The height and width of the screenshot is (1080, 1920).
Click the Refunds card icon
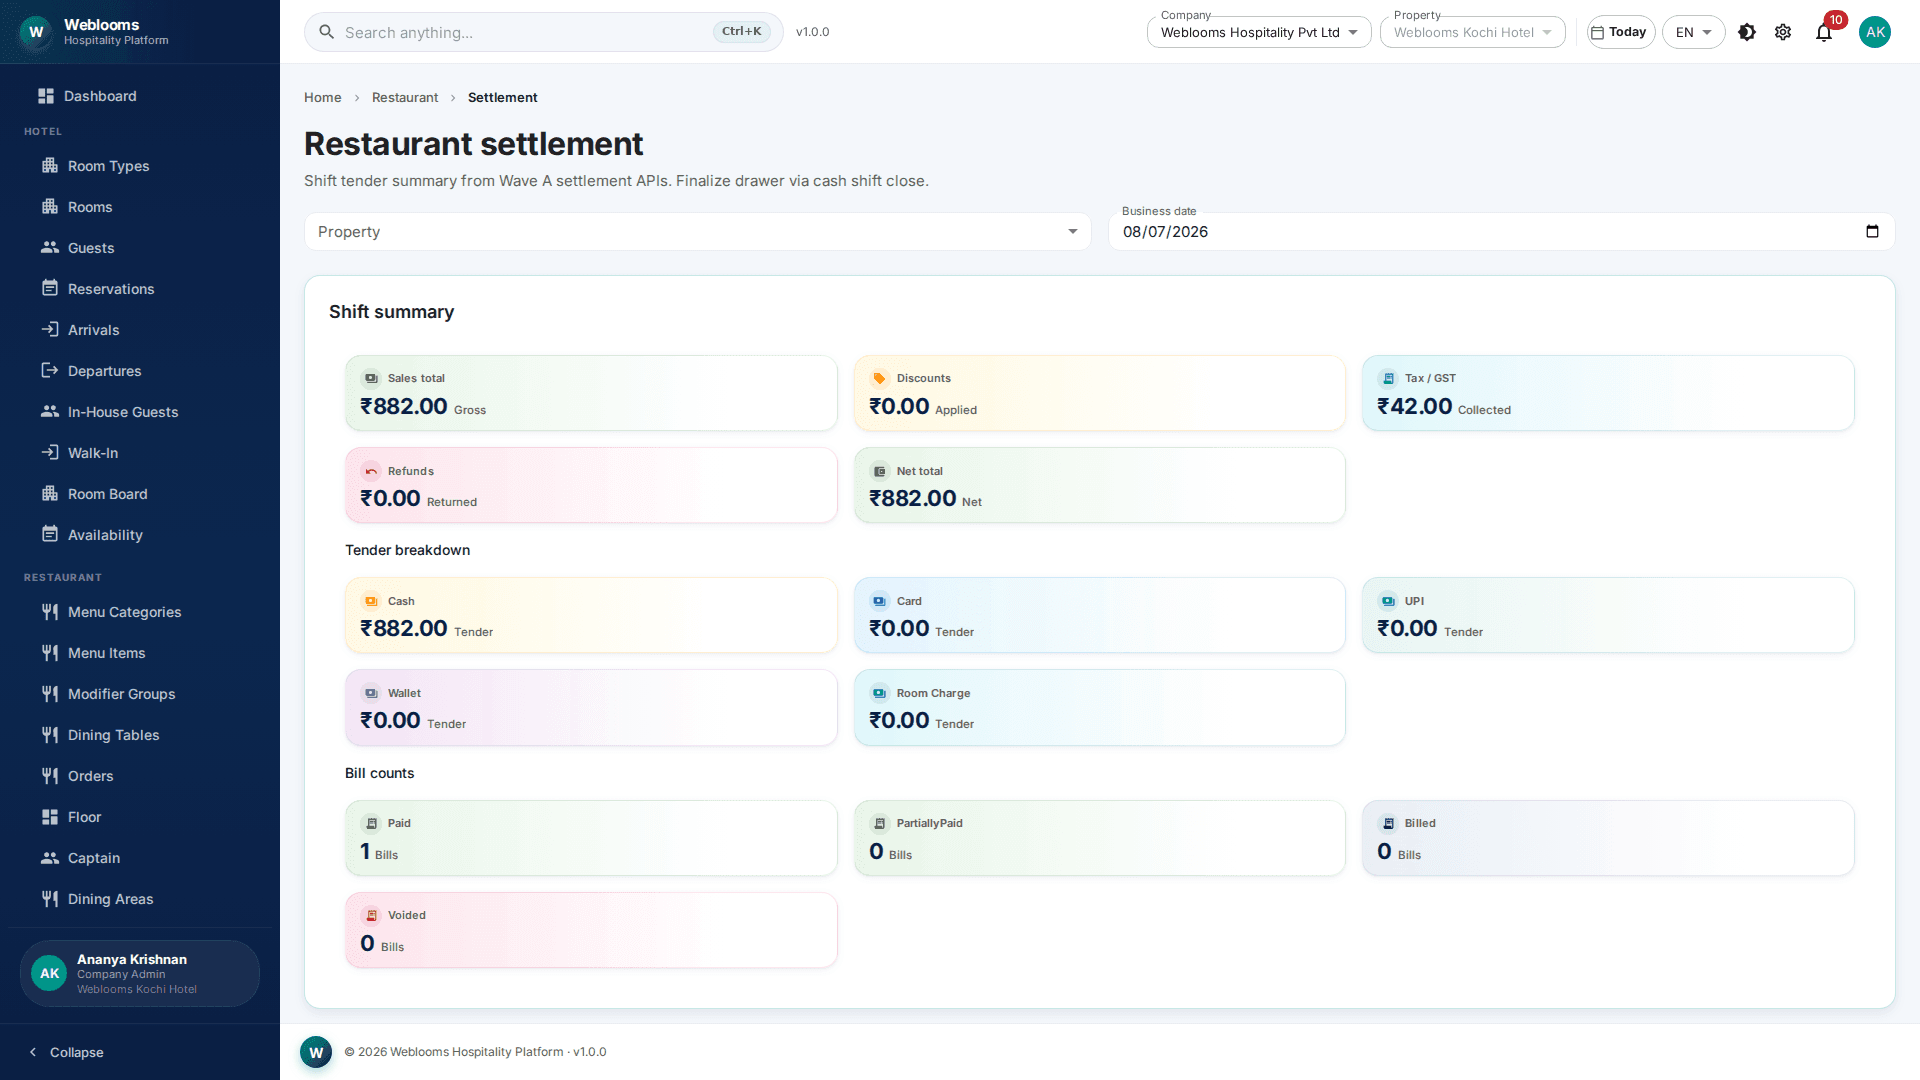[371, 471]
